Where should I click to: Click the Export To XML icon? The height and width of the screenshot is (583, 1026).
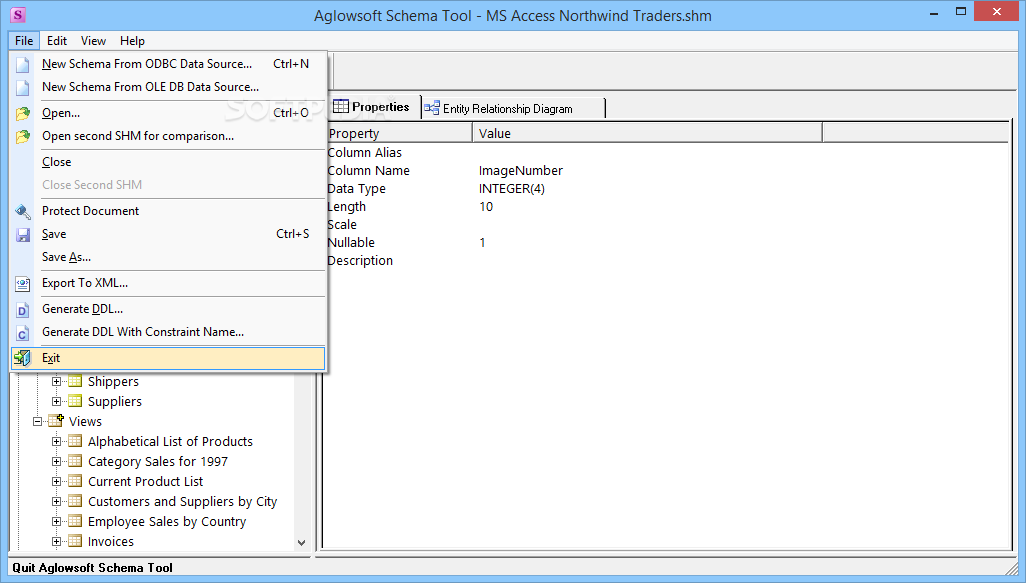point(23,283)
